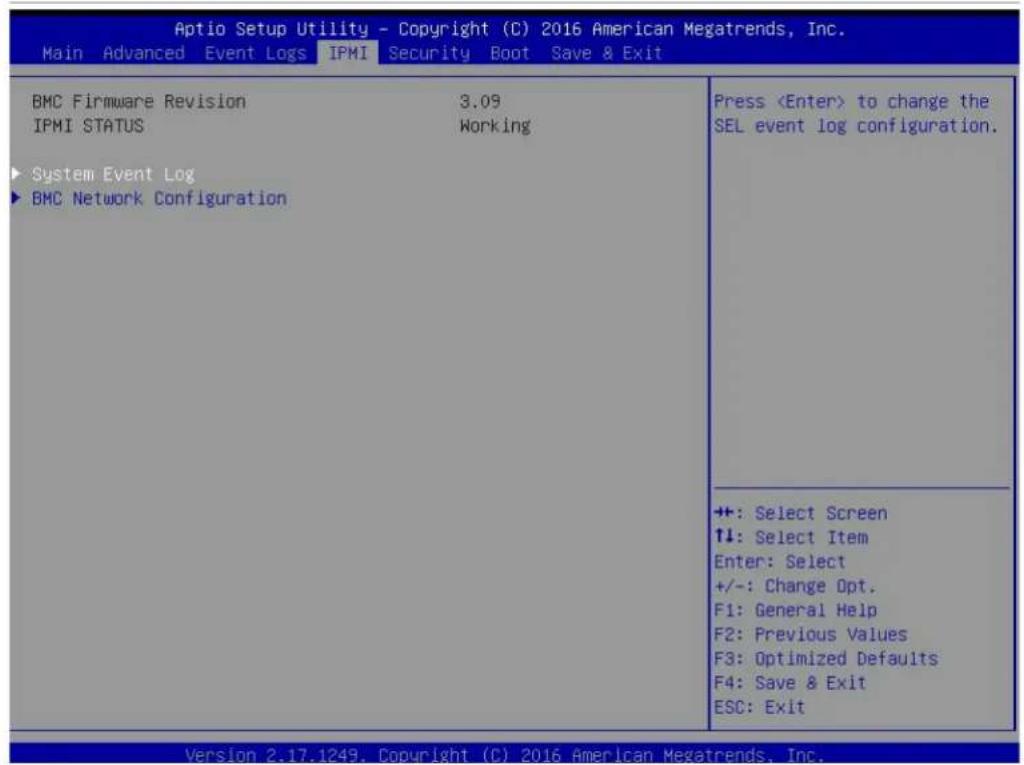Click the ESC: Exit hint
The height and width of the screenshot is (765, 1024).
click(x=760, y=707)
